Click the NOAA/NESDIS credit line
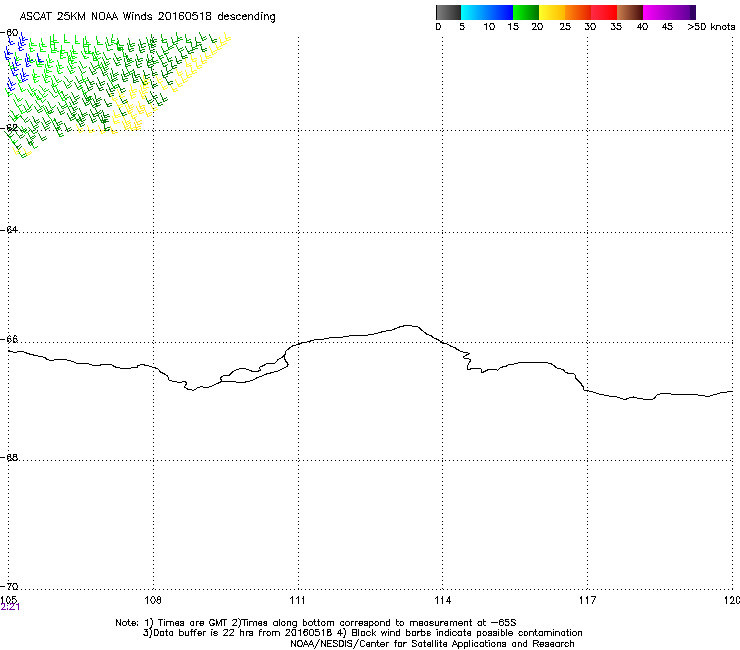740x650 pixels. 432,644
